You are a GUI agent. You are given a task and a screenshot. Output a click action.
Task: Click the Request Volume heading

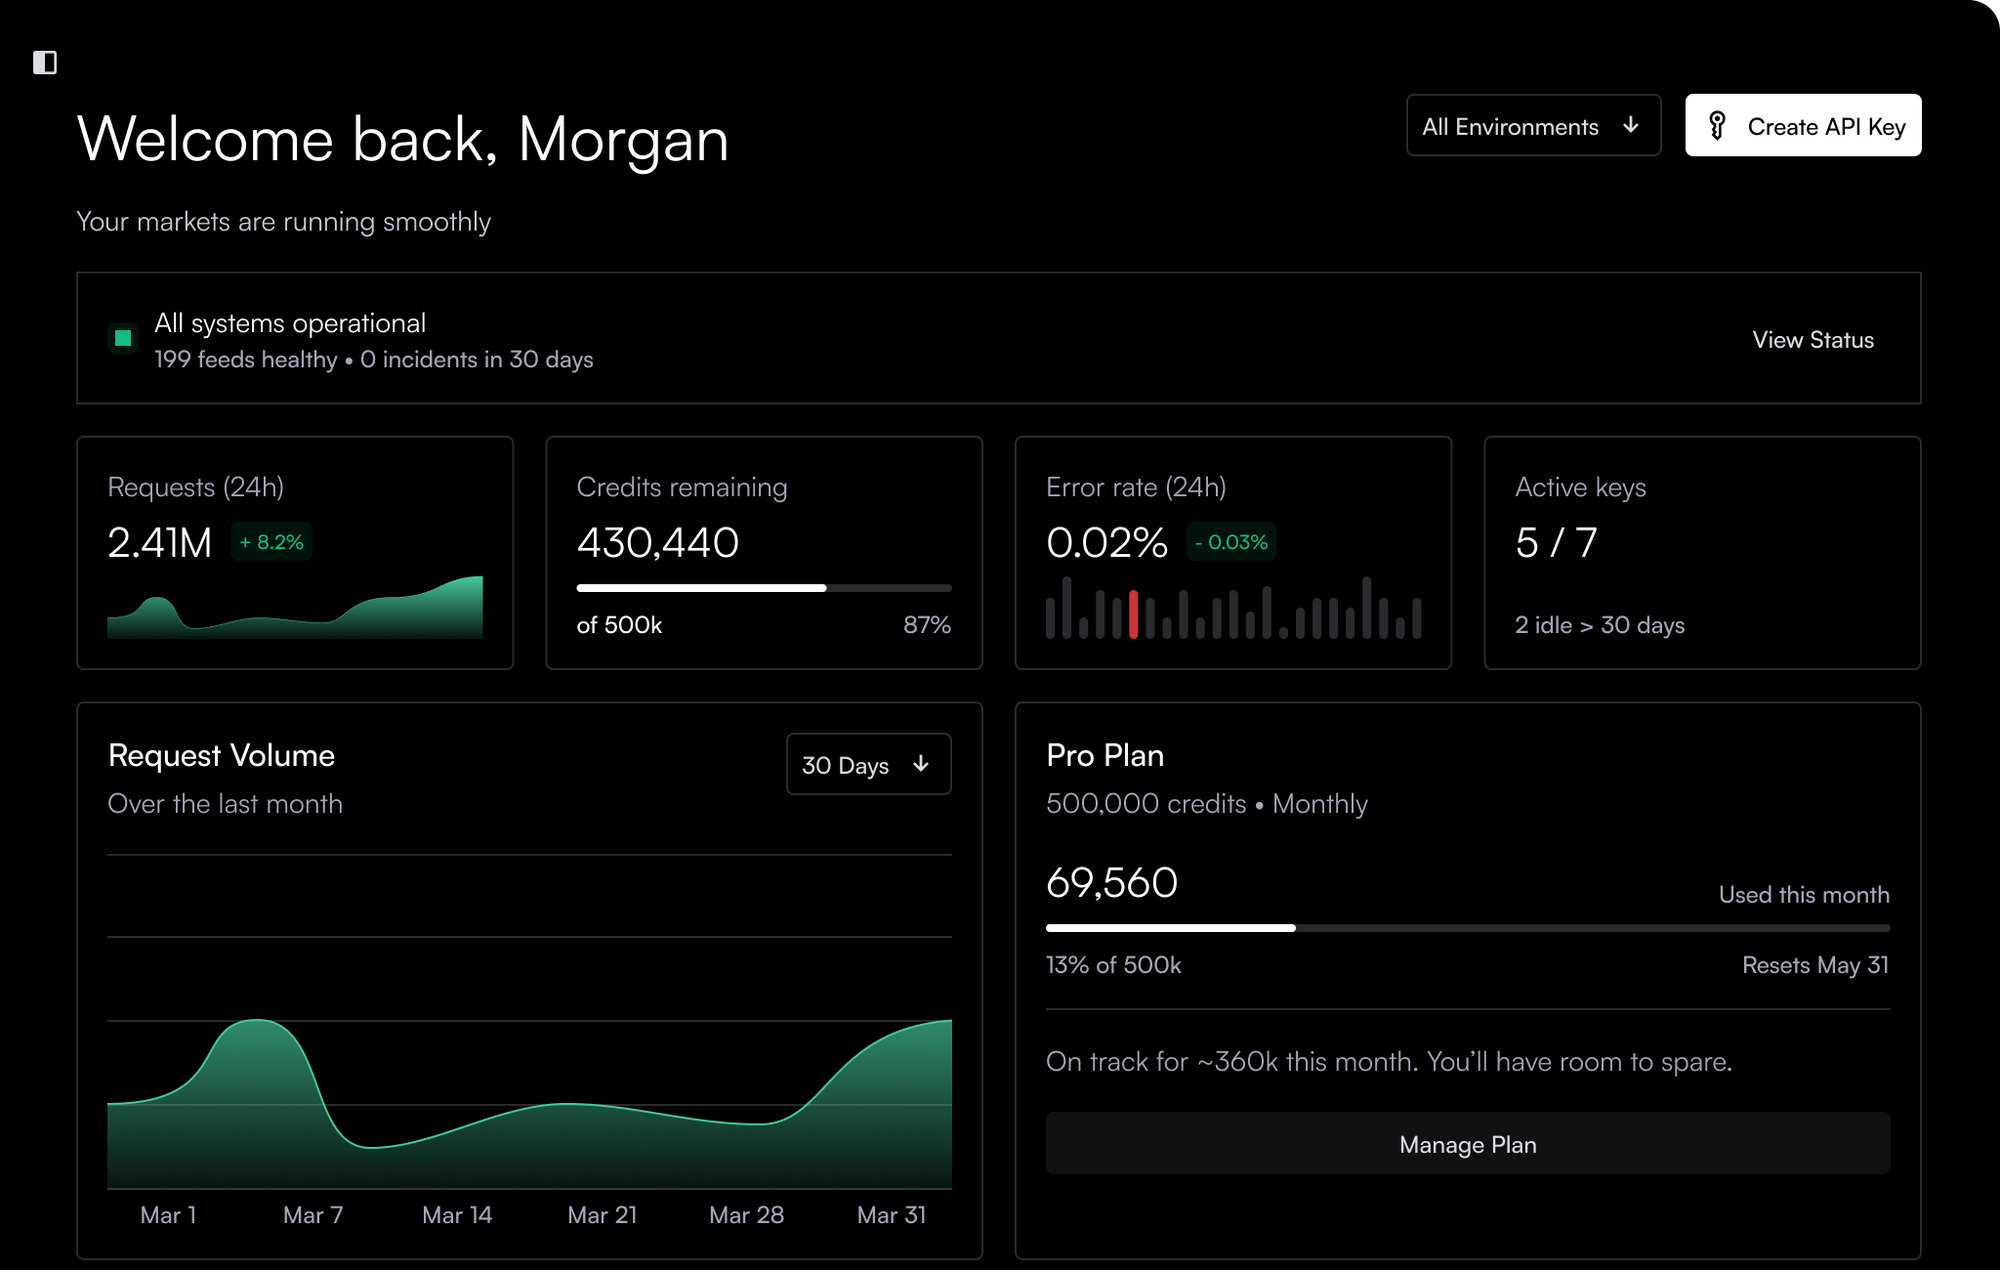point(221,755)
